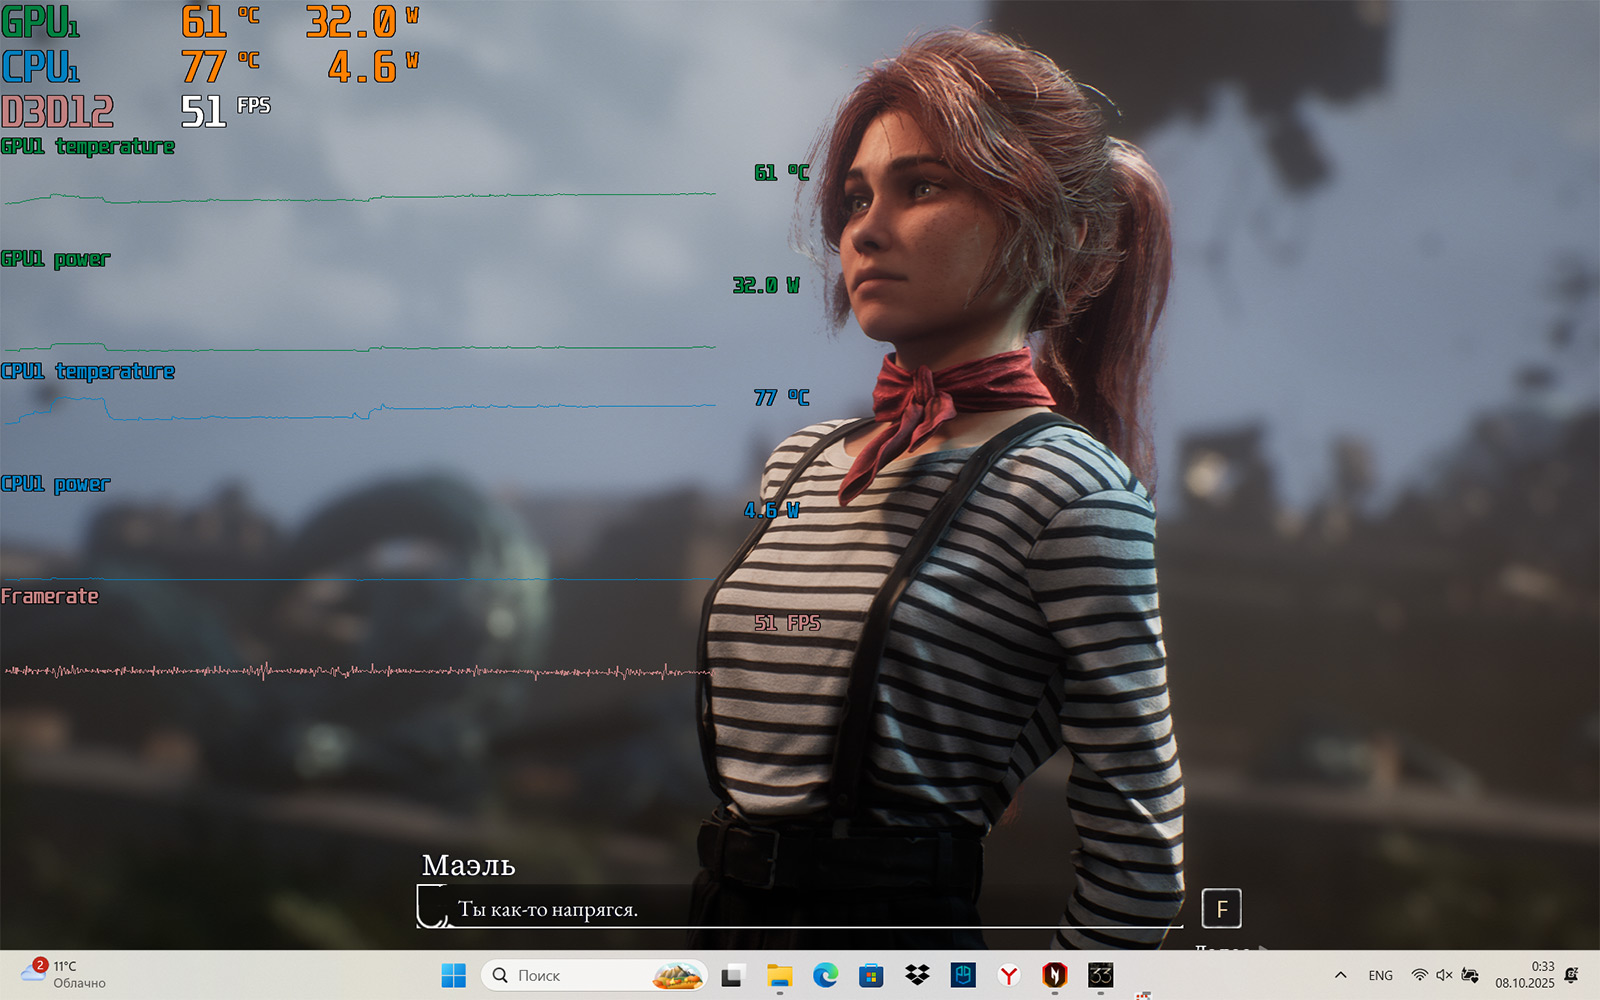This screenshot has width=1600, height=1000.
Task: Launch Microsoft Edge from the taskbar
Action: tap(825, 975)
